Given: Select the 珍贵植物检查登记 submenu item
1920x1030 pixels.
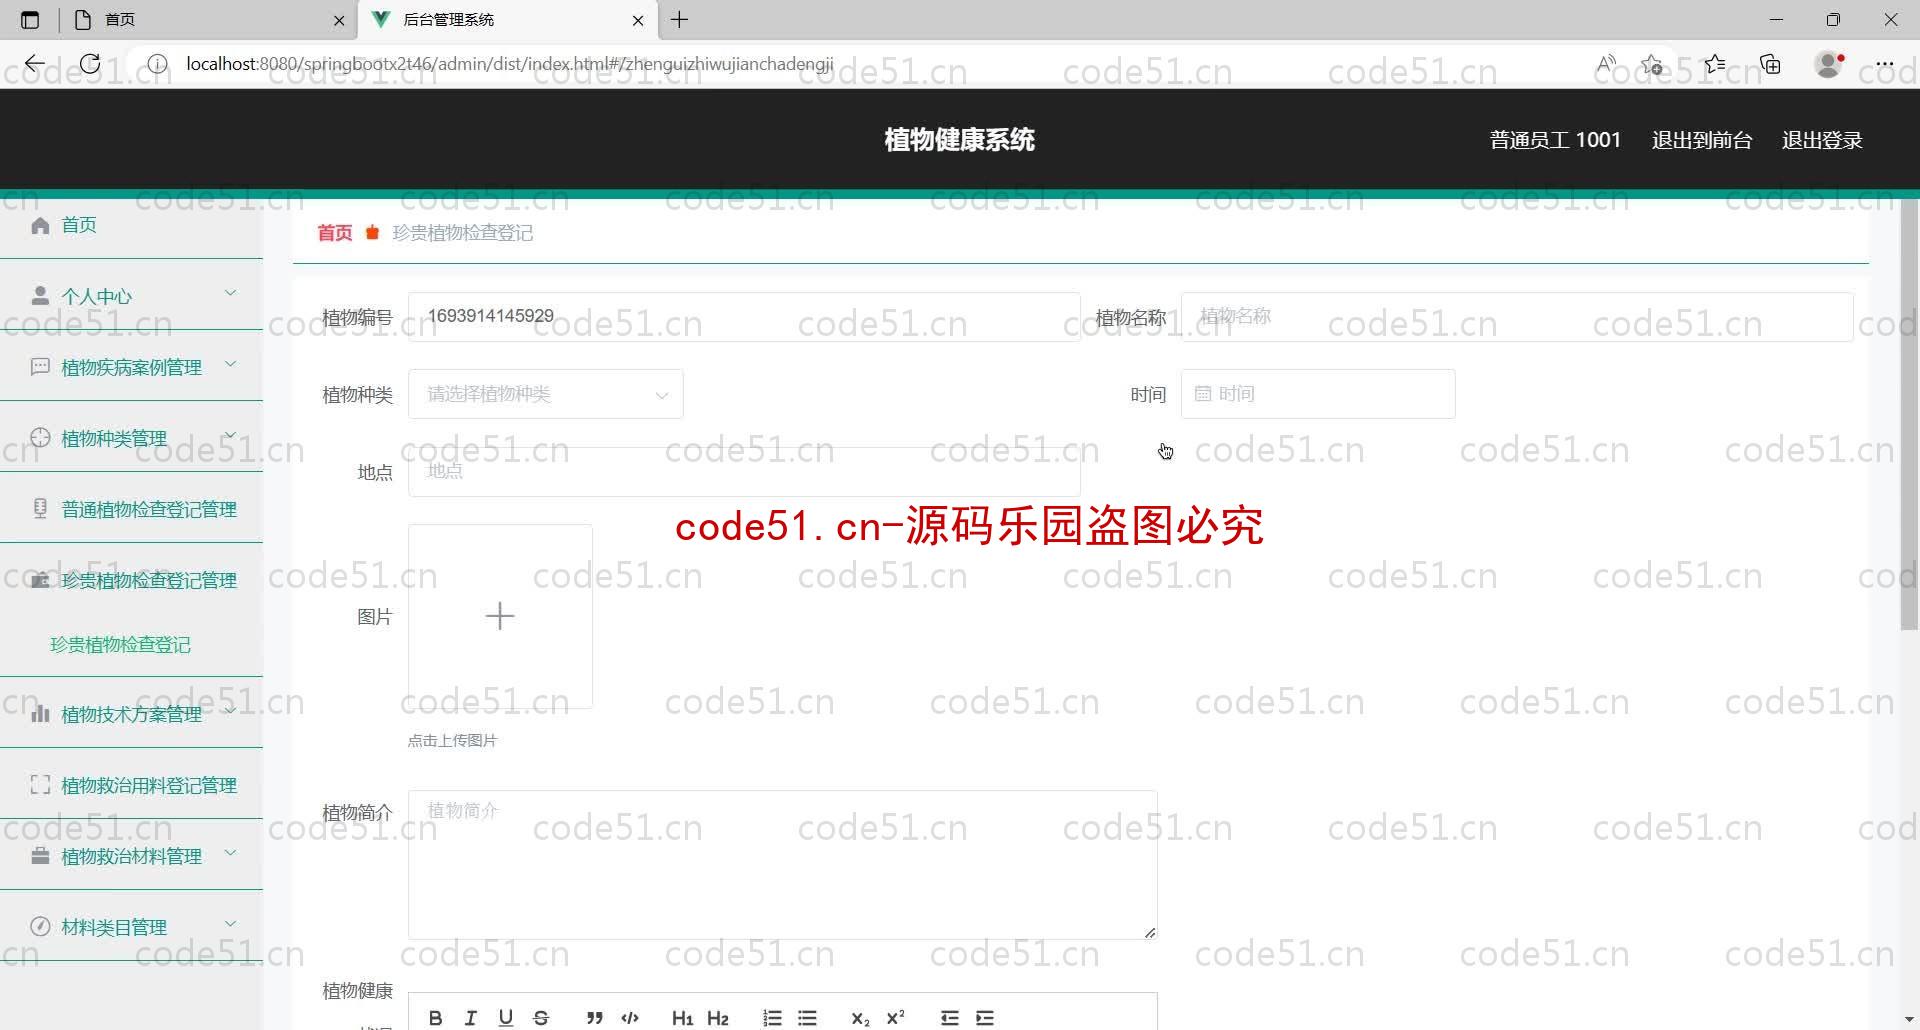Looking at the screenshot, I should (120, 644).
